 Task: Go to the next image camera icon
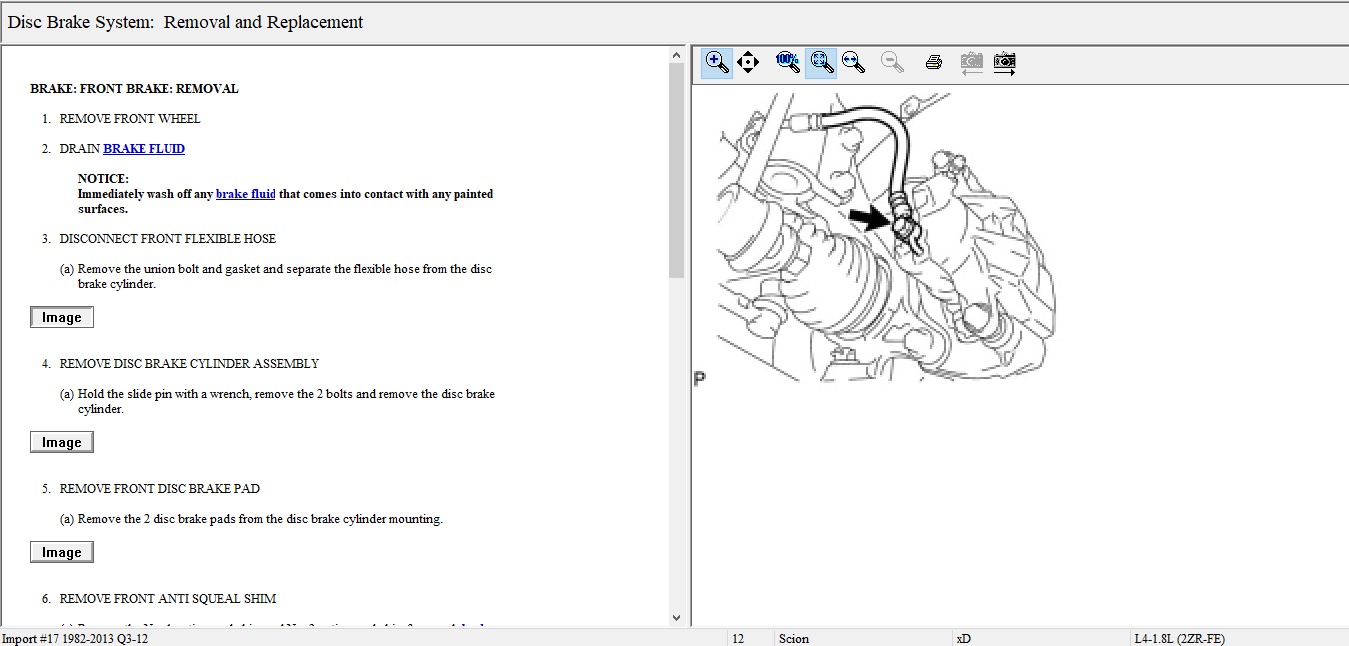pos(1005,62)
